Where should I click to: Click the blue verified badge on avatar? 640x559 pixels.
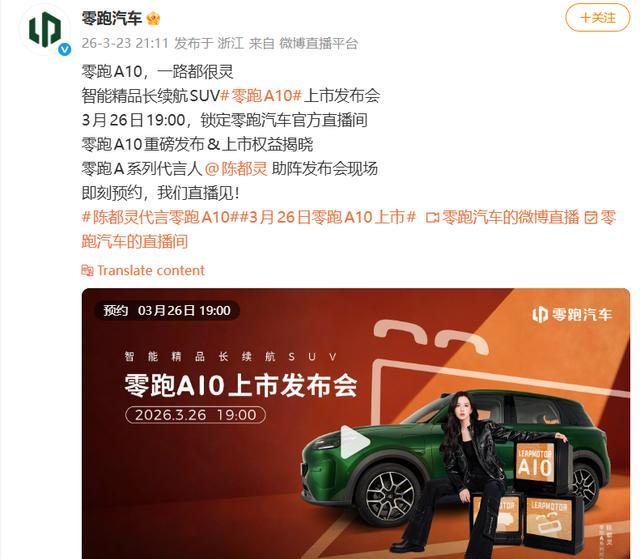pos(64,49)
